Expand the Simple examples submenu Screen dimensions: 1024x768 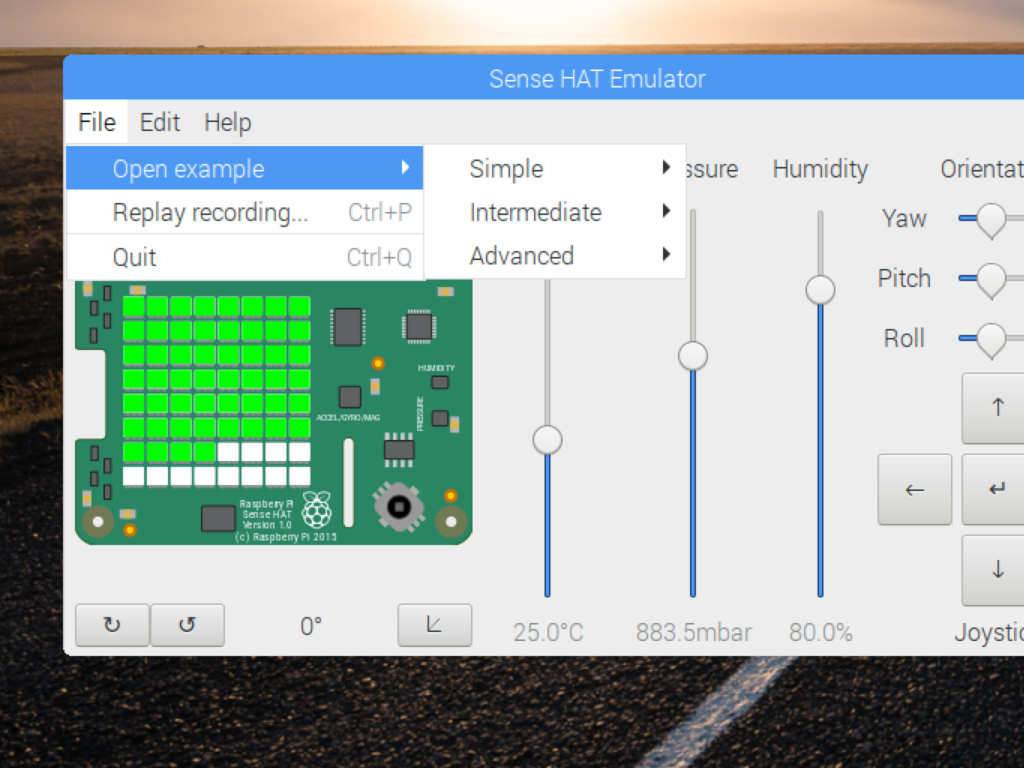(555, 168)
